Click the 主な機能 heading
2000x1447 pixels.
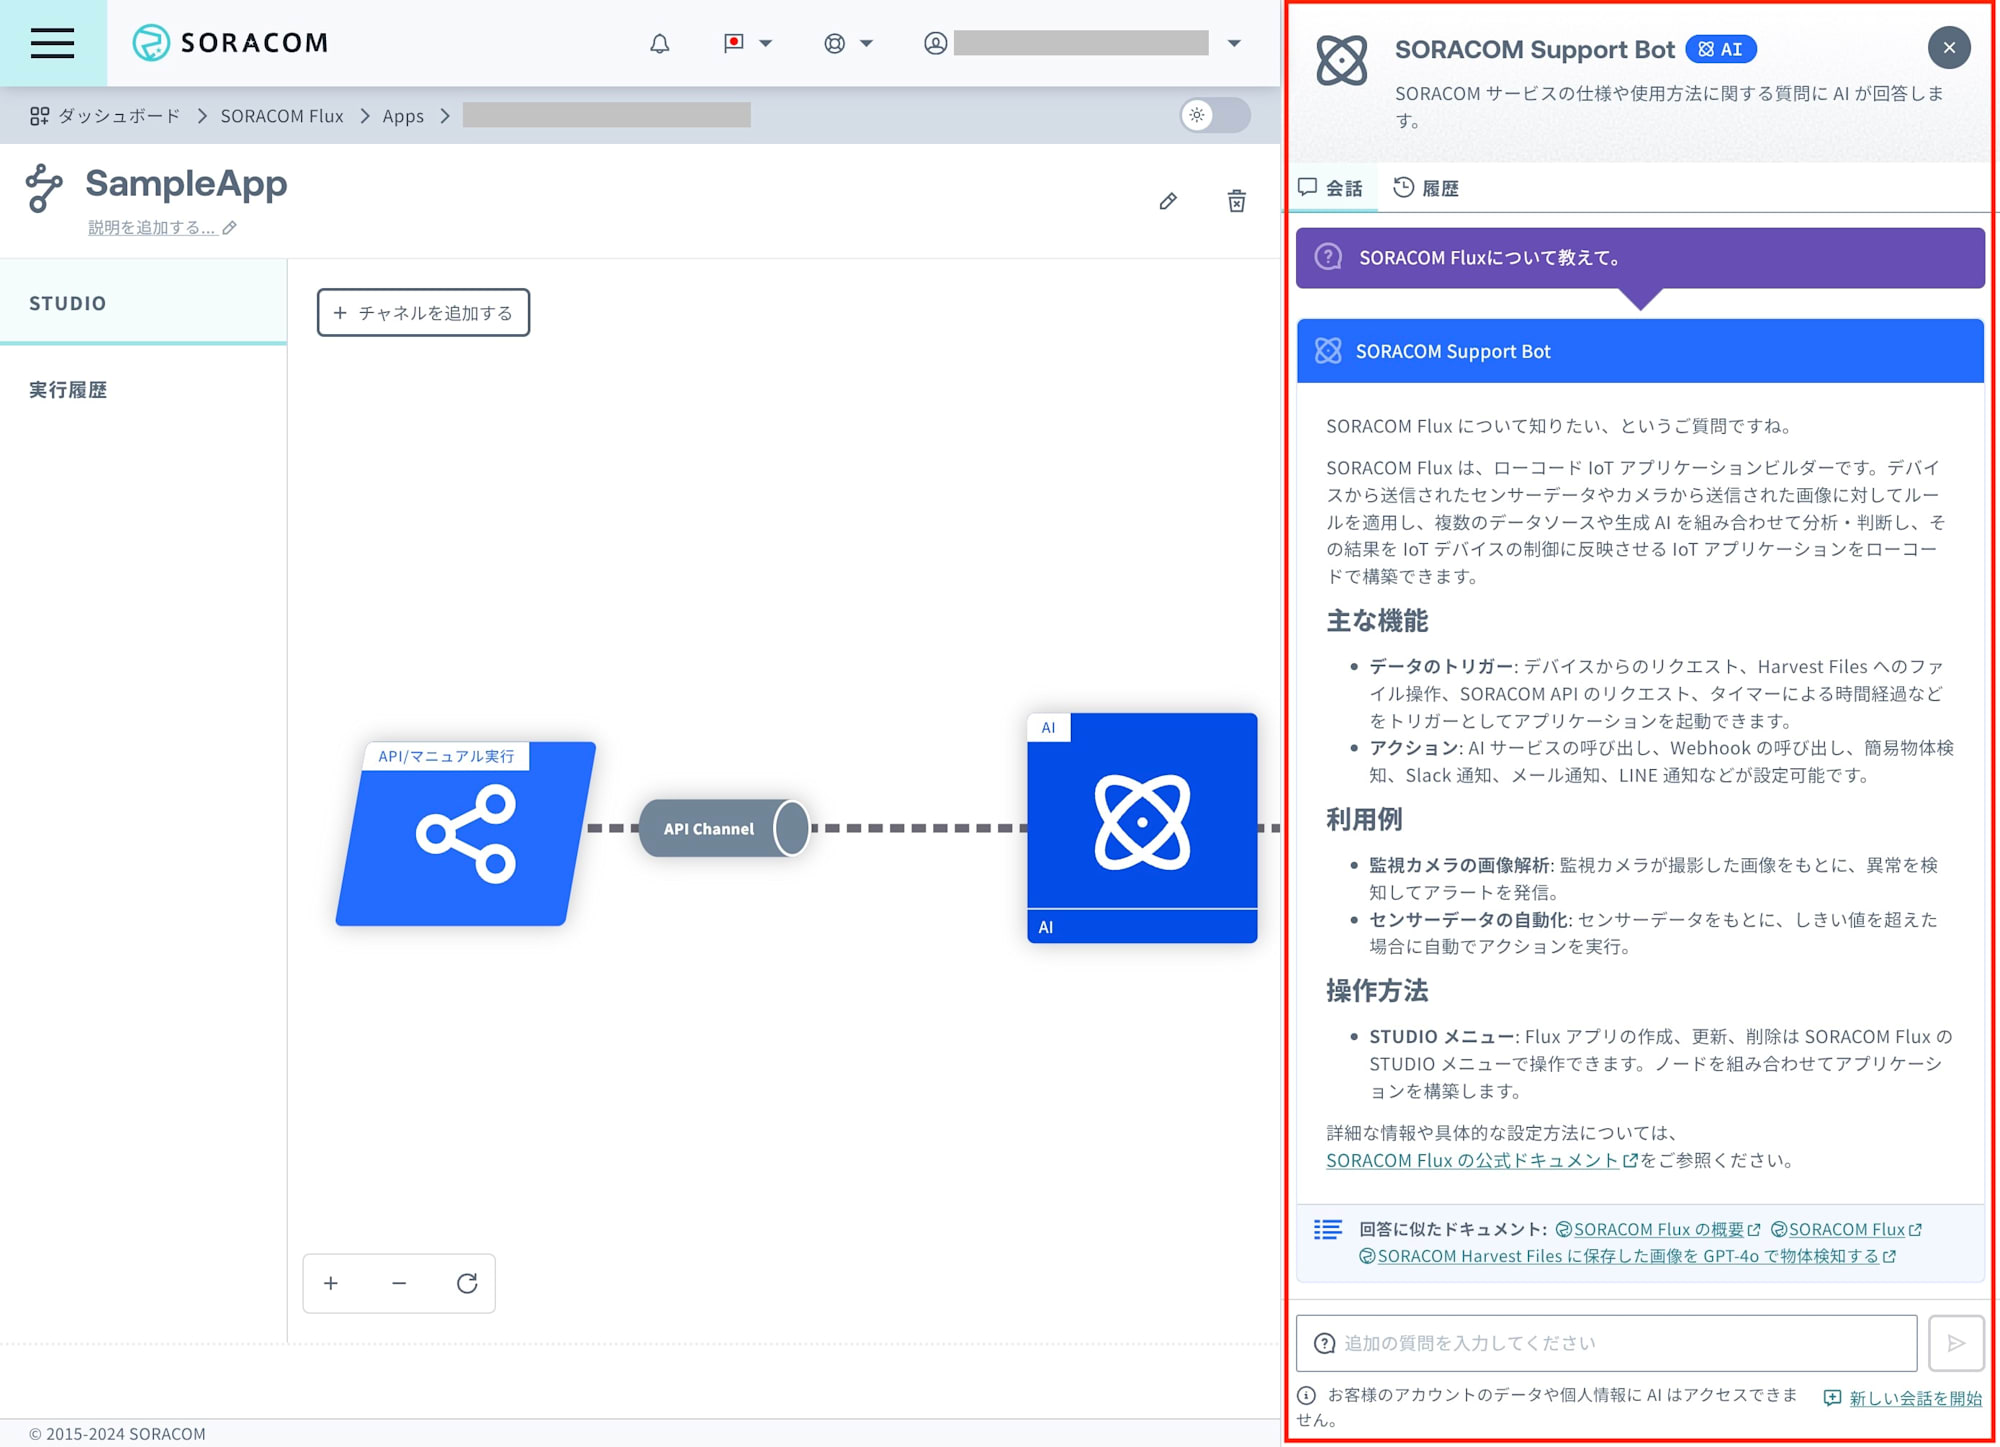[1377, 621]
